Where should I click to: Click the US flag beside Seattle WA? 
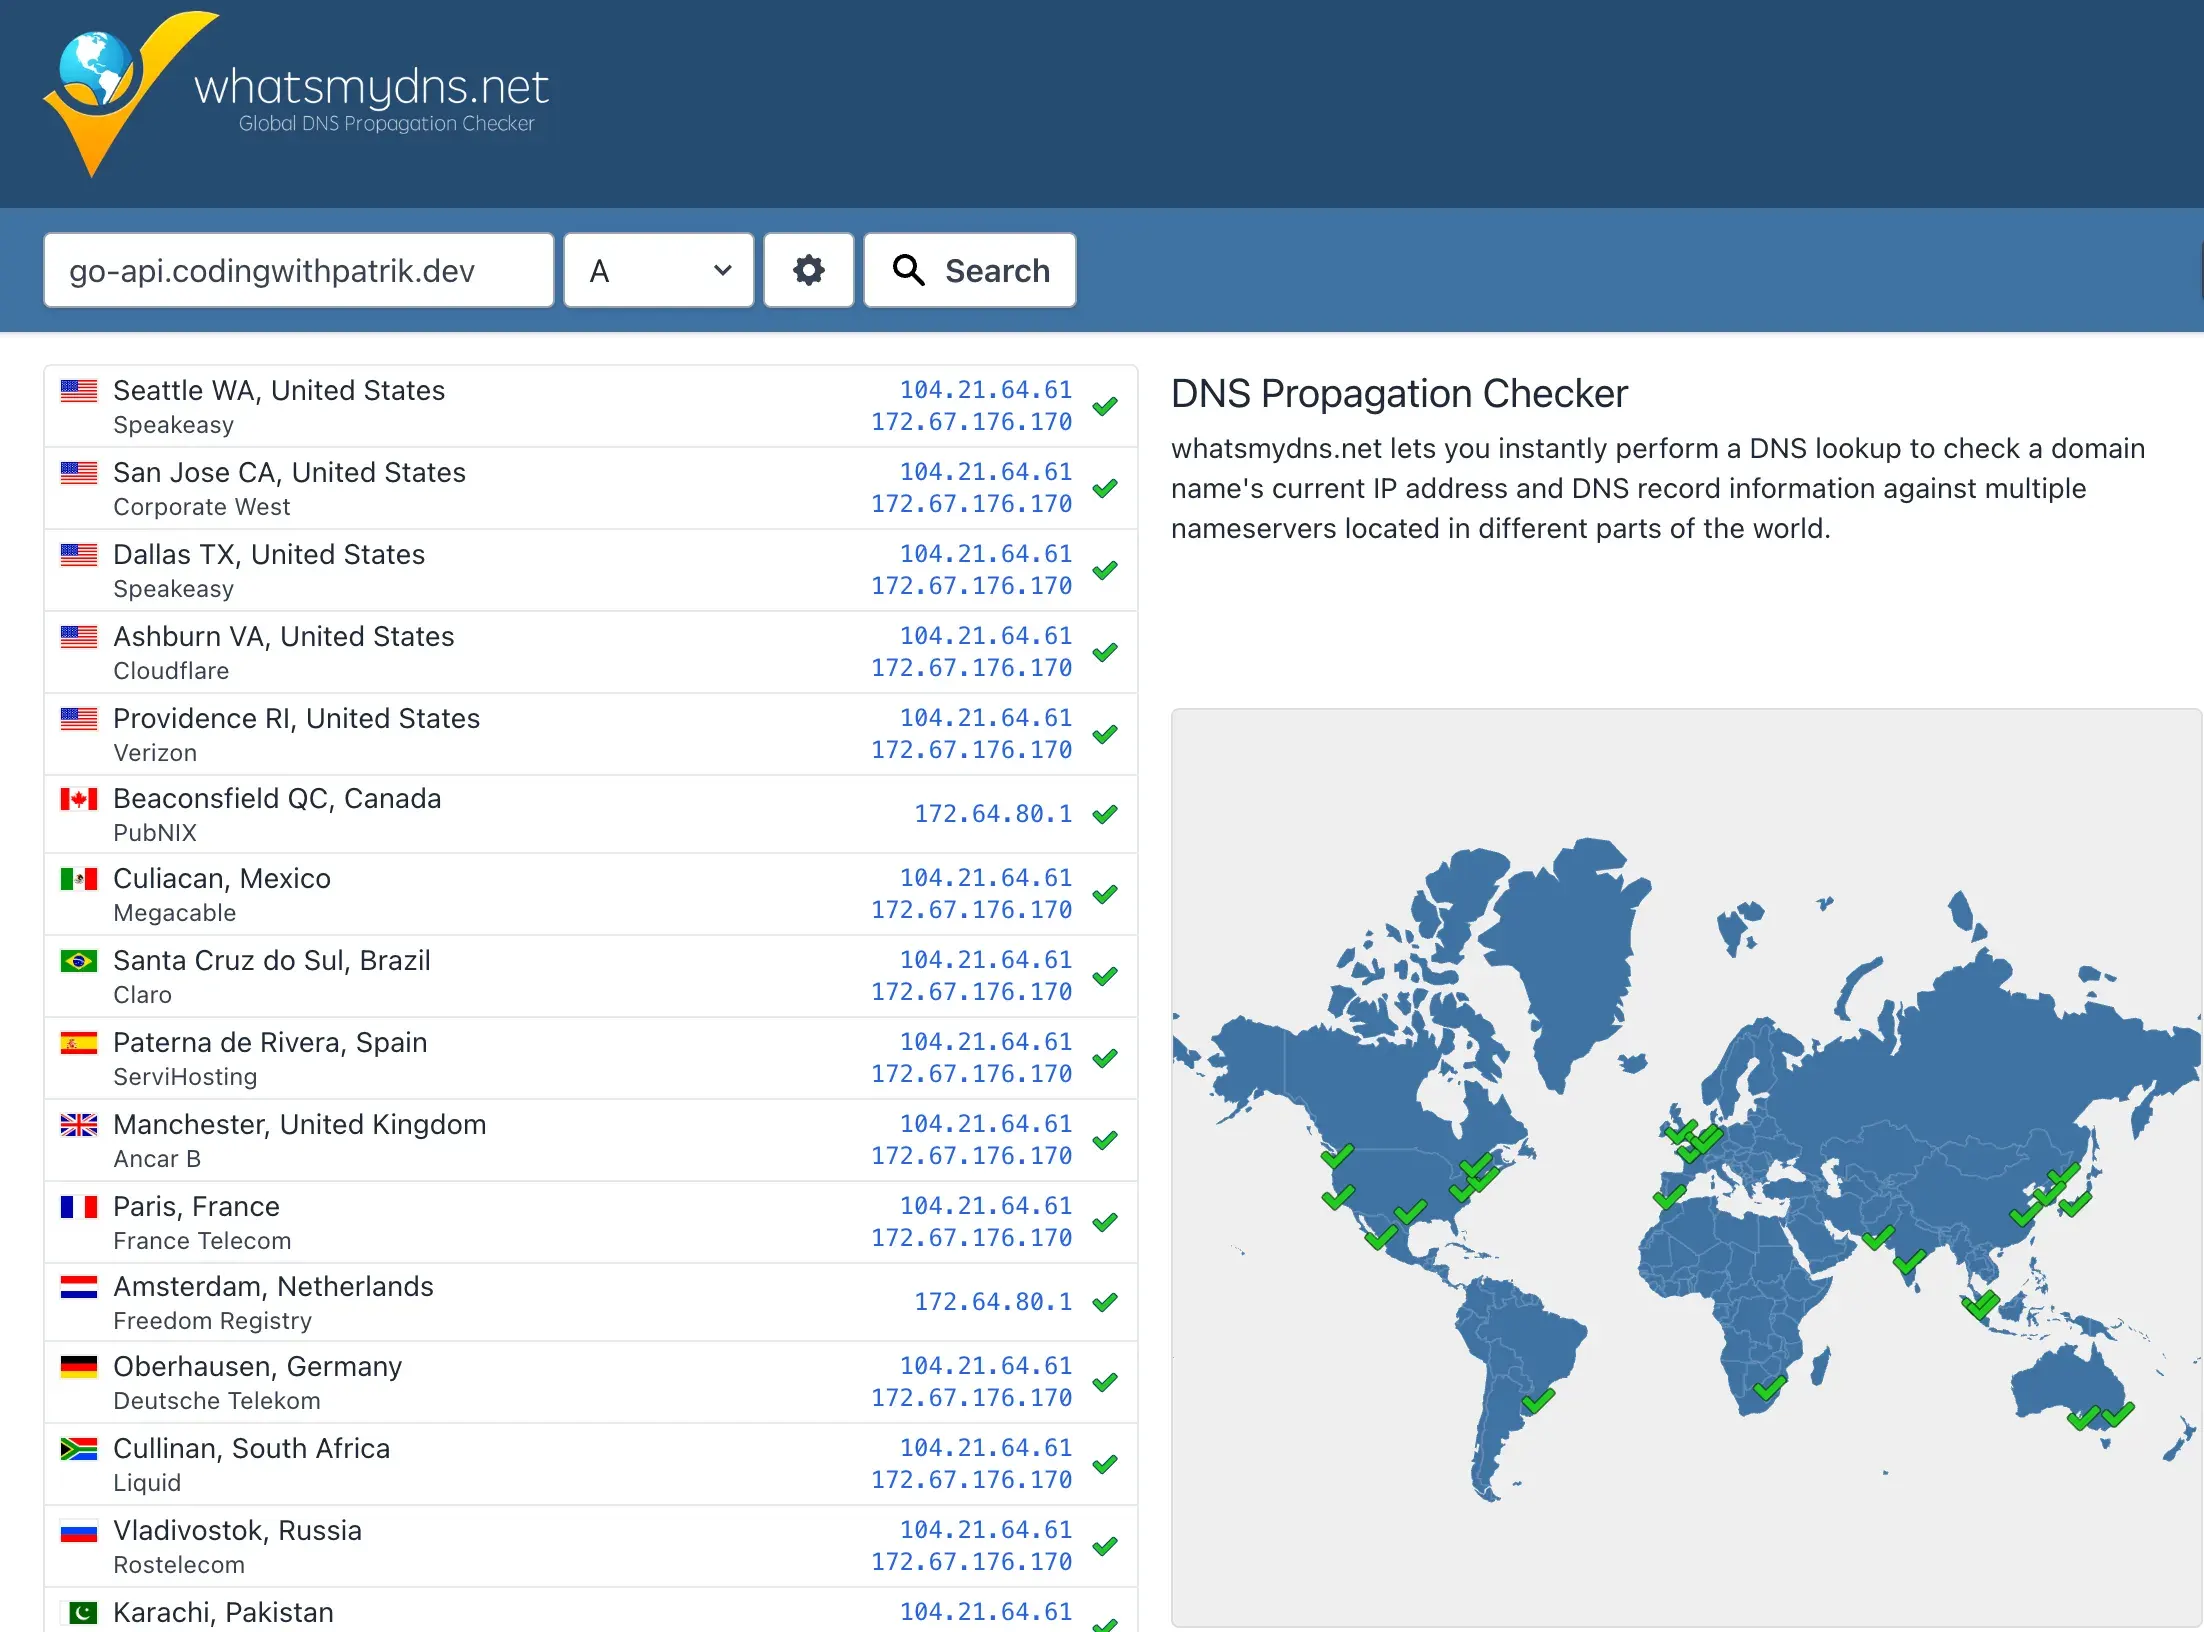click(79, 390)
